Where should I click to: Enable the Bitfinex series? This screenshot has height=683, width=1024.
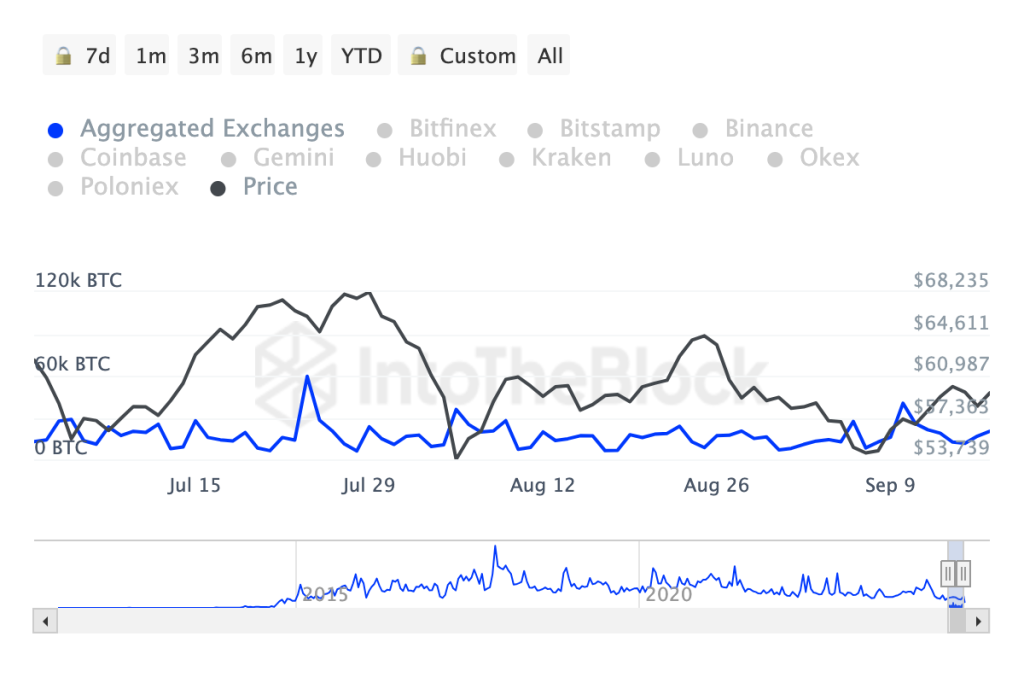coord(452,129)
